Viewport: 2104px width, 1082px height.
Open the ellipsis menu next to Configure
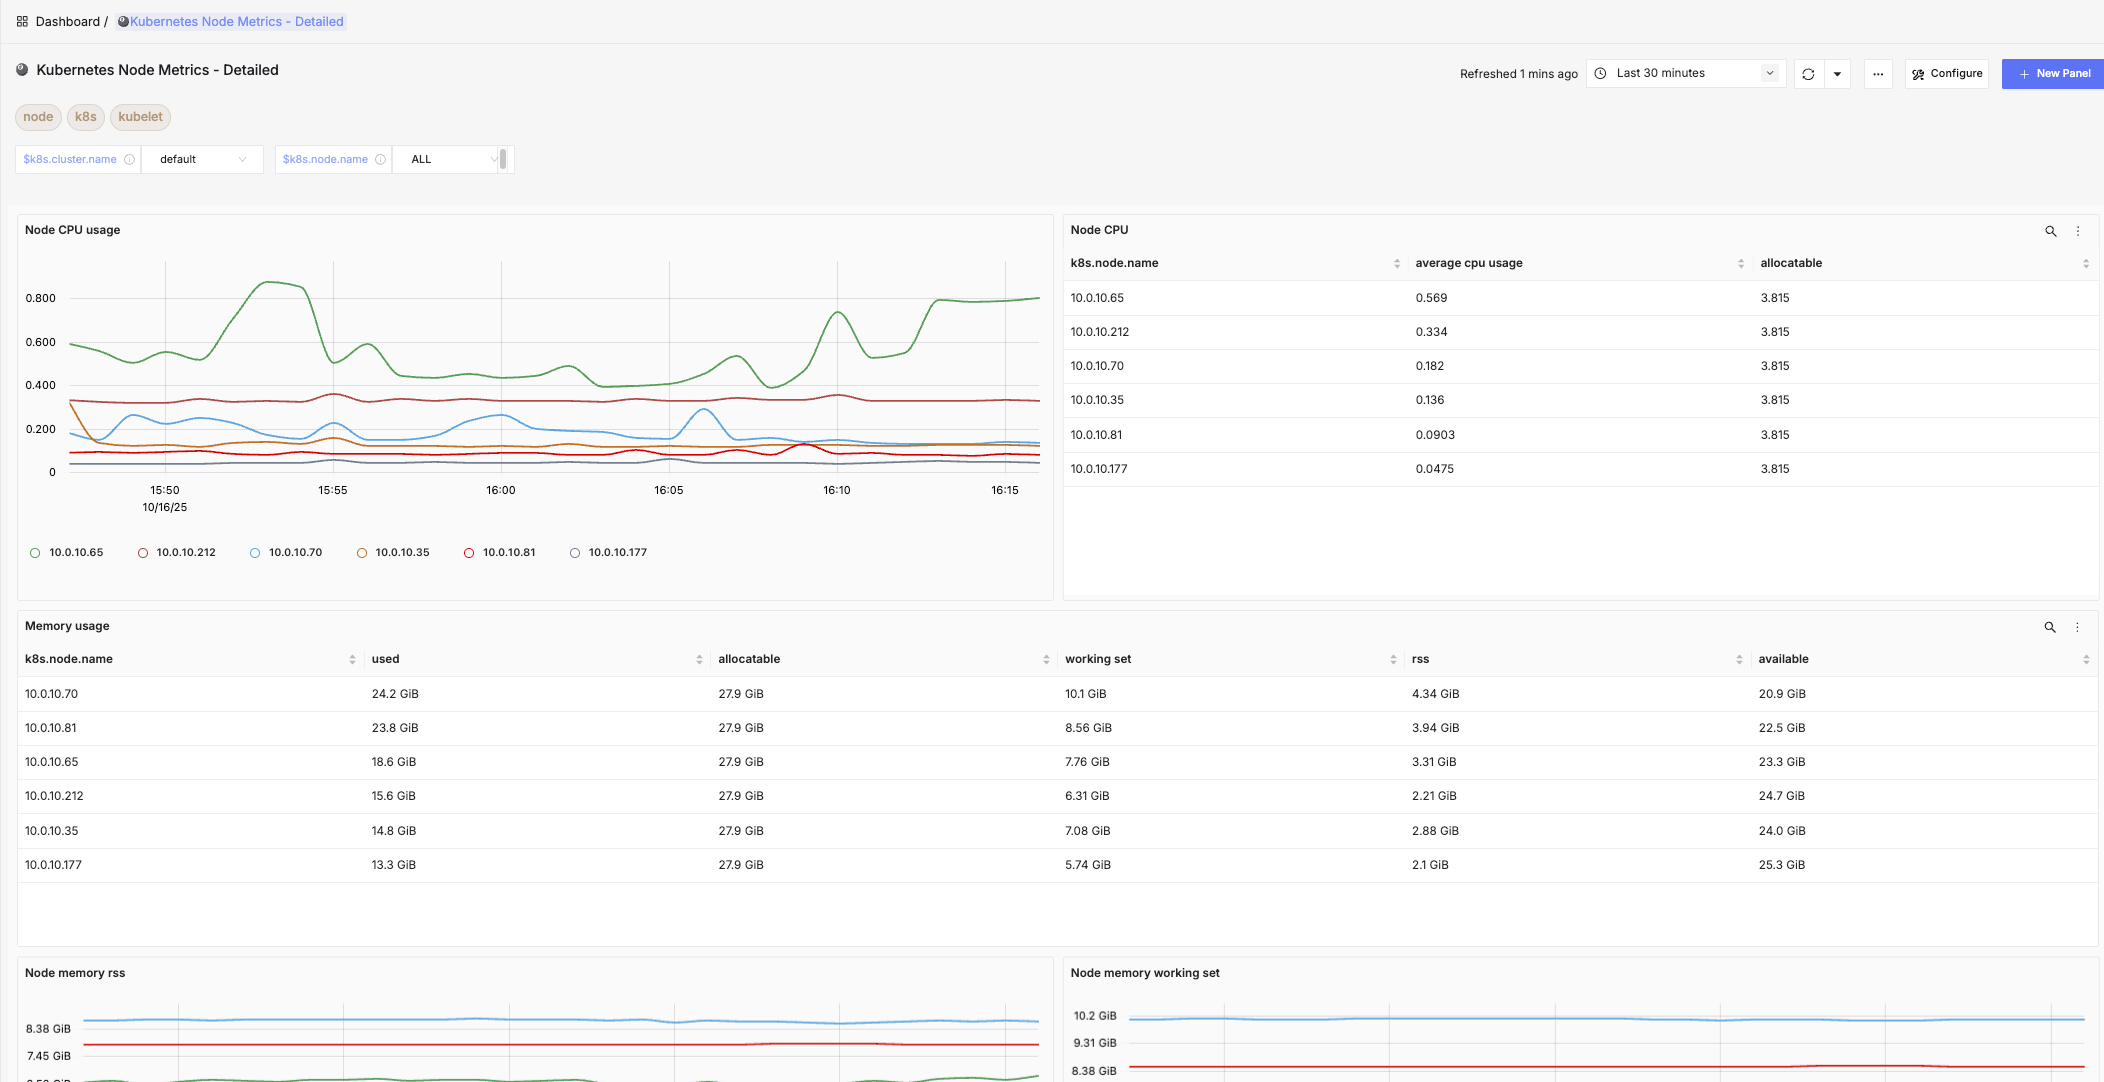[1878, 73]
